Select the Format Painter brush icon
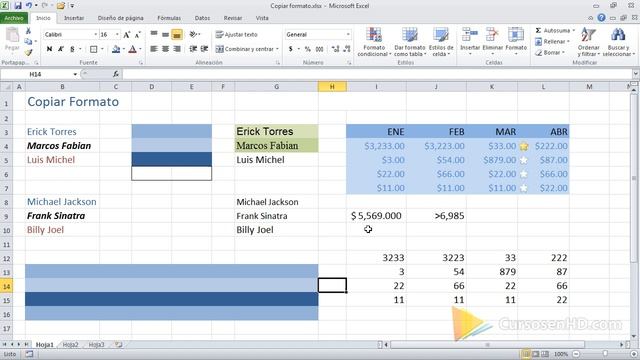The height and width of the screenshot is (360, 640). (x=28, y=52)
